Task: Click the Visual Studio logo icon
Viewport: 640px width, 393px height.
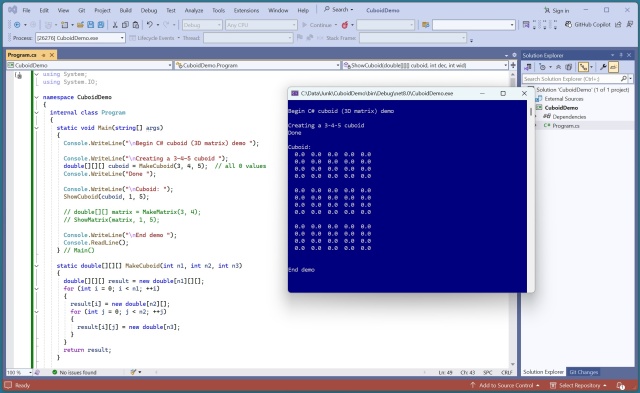Action: click(x=13, y=10)
